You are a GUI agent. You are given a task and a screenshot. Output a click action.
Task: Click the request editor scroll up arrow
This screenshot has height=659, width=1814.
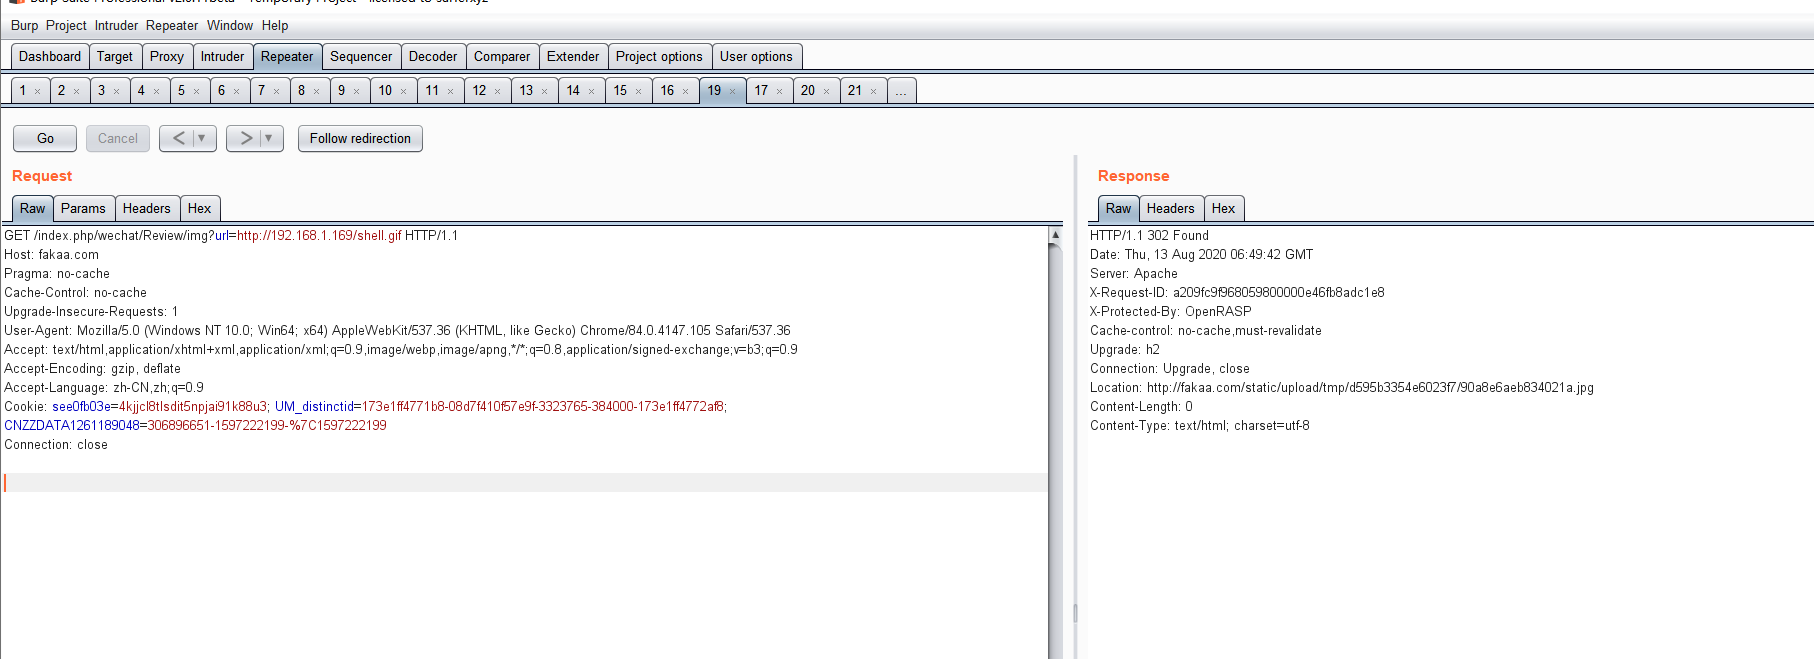(1055, 234)
